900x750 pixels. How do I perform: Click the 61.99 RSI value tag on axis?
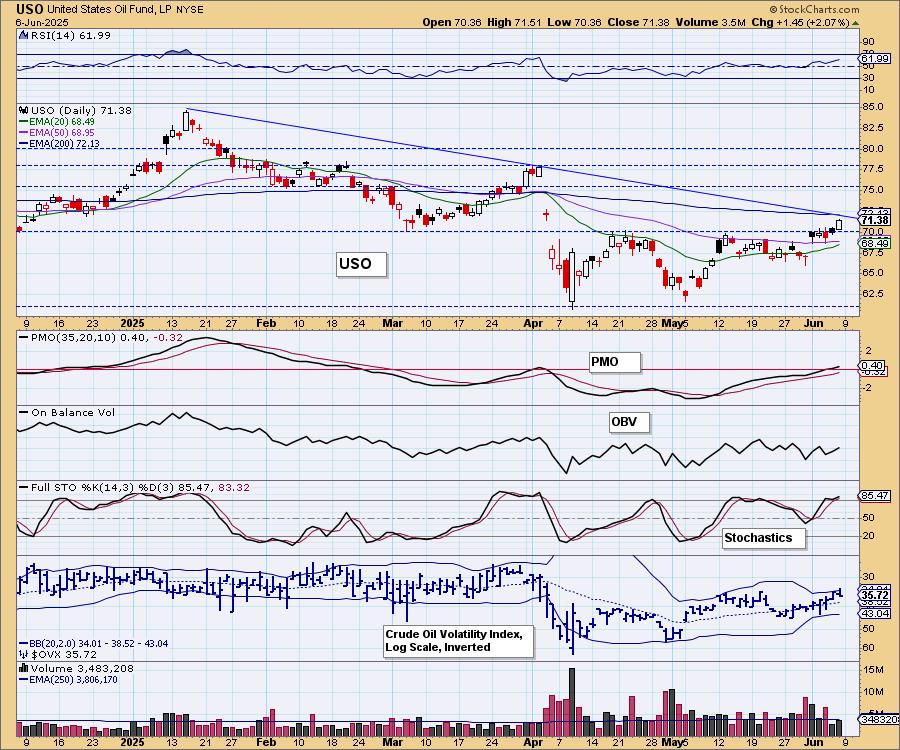(875, 59)
